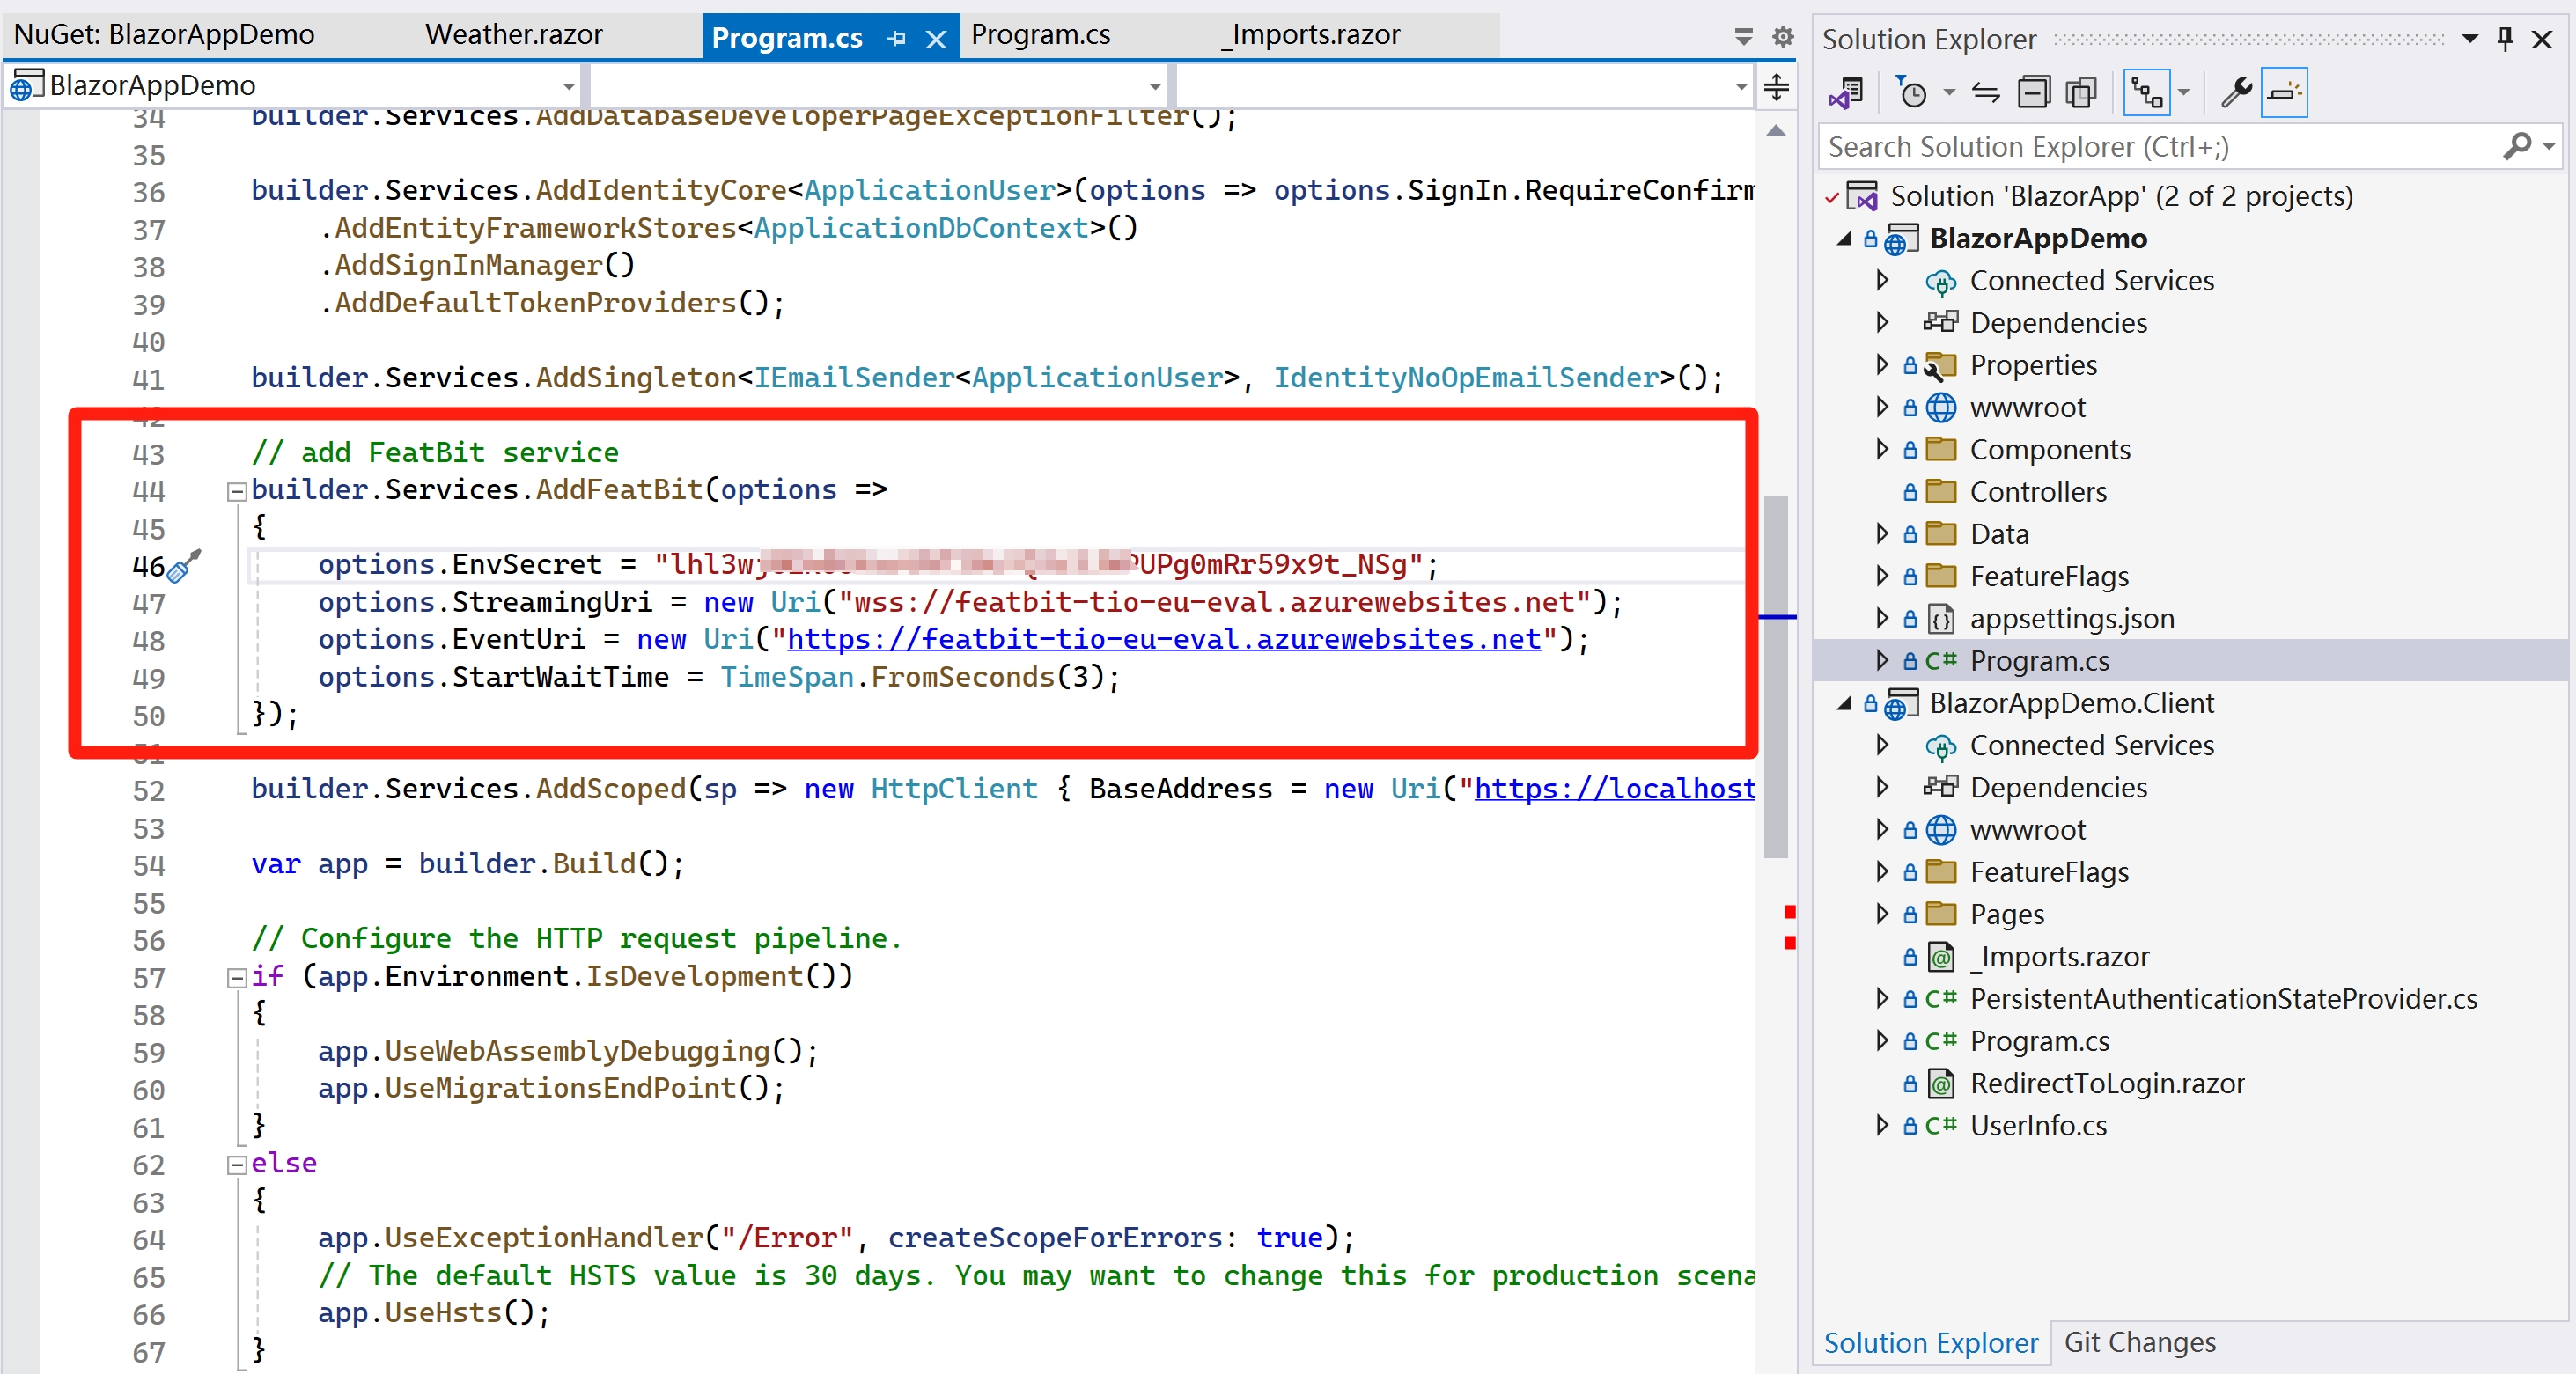Select the appsettings.json file icon

pyautogui.click(x=1941, y=619)
